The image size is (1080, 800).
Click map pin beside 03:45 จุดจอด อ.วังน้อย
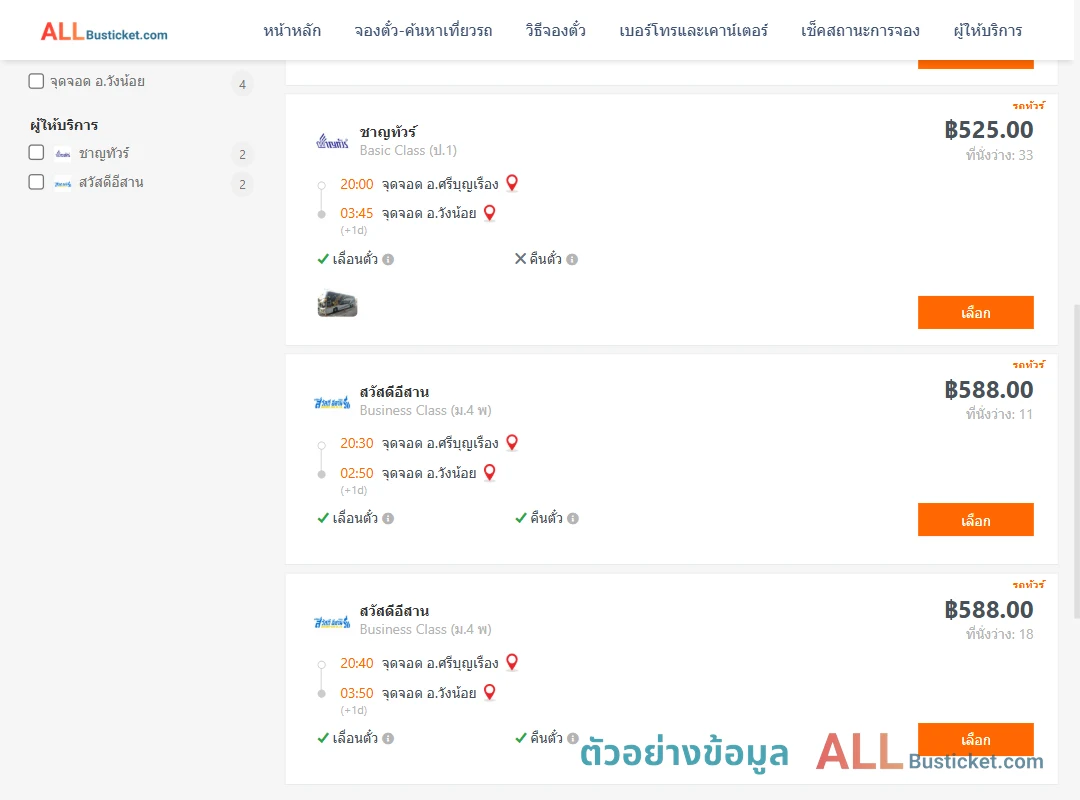tap(490, 212)
